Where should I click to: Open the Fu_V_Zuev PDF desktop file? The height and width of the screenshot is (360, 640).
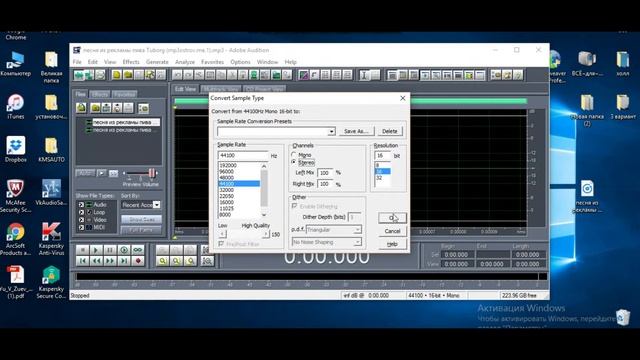coord(16,282)
